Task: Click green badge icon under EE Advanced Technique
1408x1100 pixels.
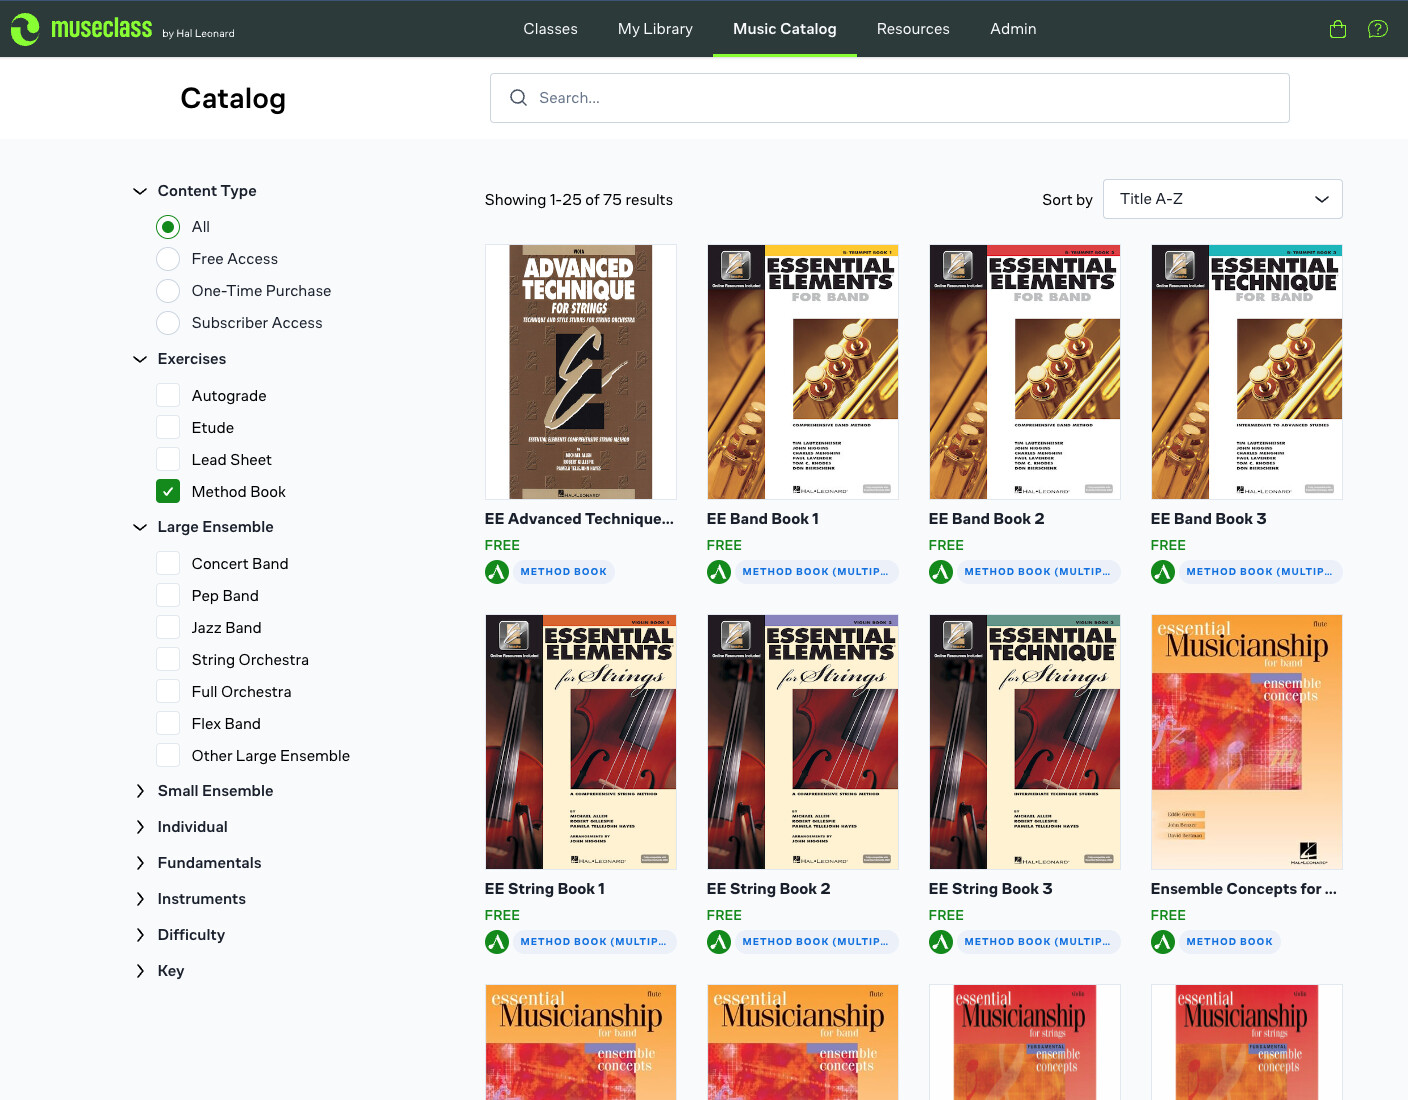Action: pyautogui.click(x=497, y=572)
